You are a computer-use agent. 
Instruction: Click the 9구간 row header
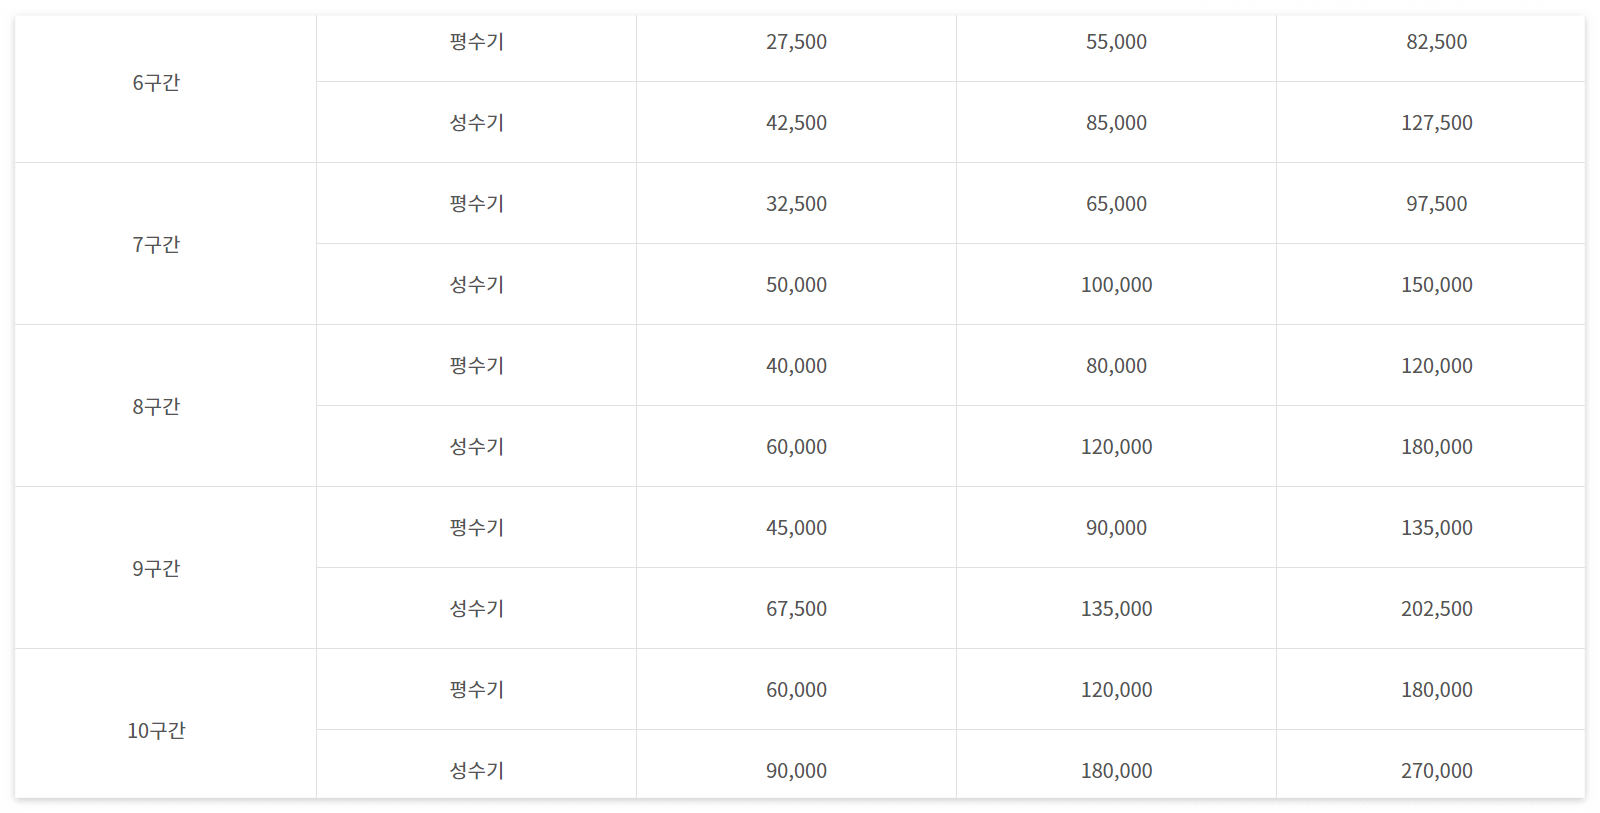point(156,569)
